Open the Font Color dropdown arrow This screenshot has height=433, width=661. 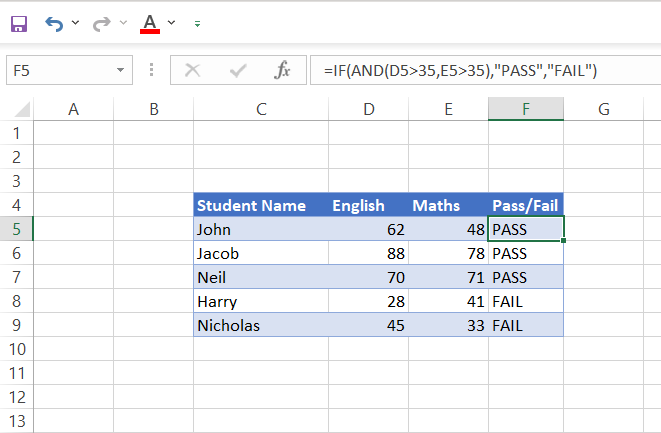[172, 22]
